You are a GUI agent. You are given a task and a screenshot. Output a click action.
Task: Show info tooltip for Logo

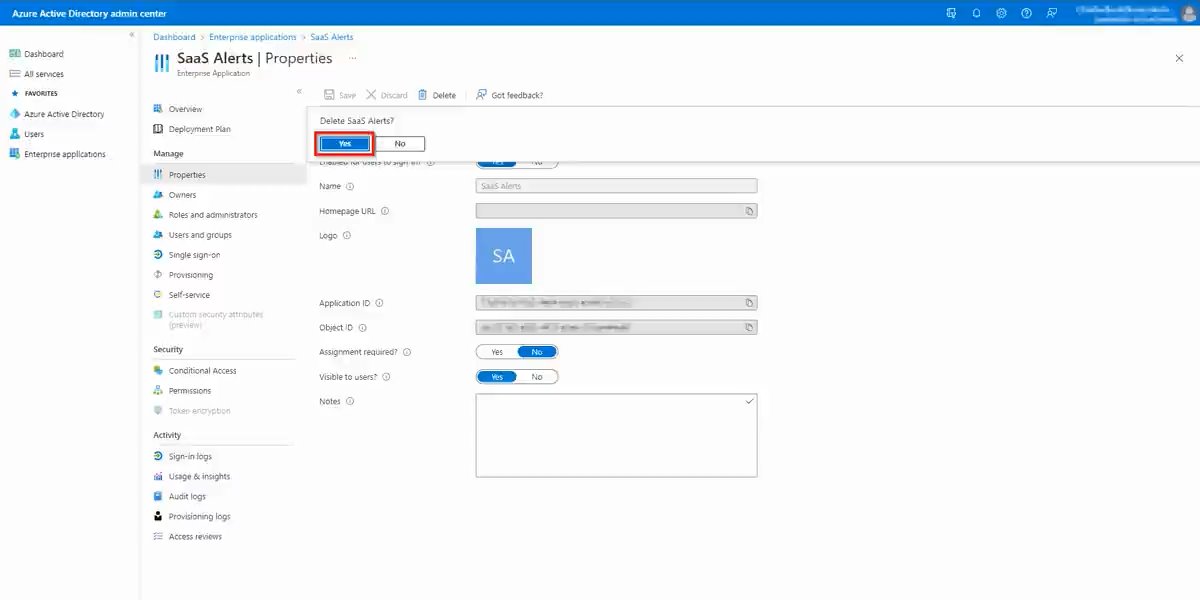click(347, 236)
